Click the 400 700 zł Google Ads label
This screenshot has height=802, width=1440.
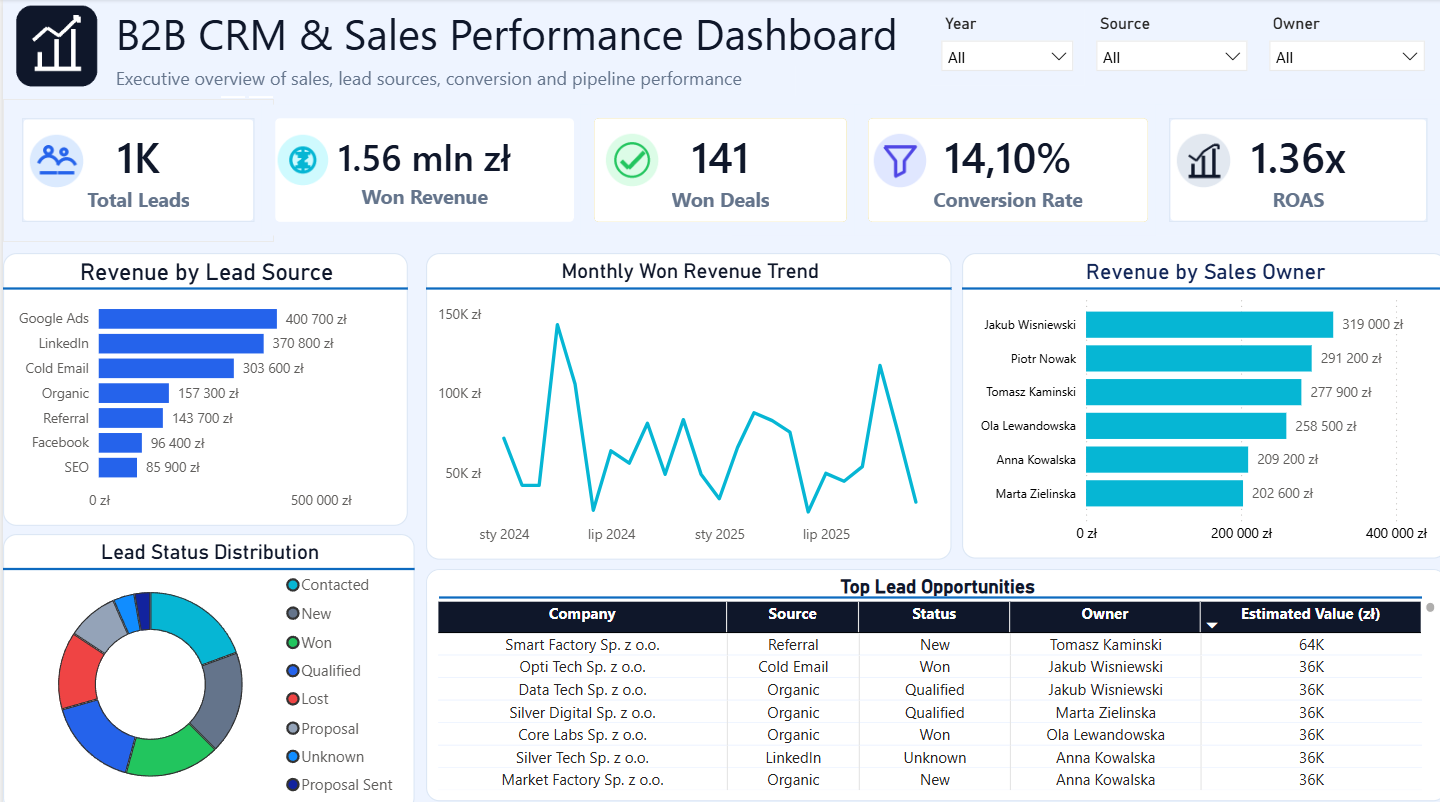[x=316, y=319]
